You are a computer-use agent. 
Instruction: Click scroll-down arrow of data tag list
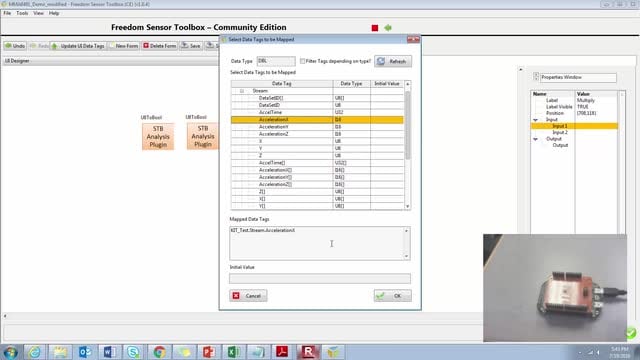point(407,207)
